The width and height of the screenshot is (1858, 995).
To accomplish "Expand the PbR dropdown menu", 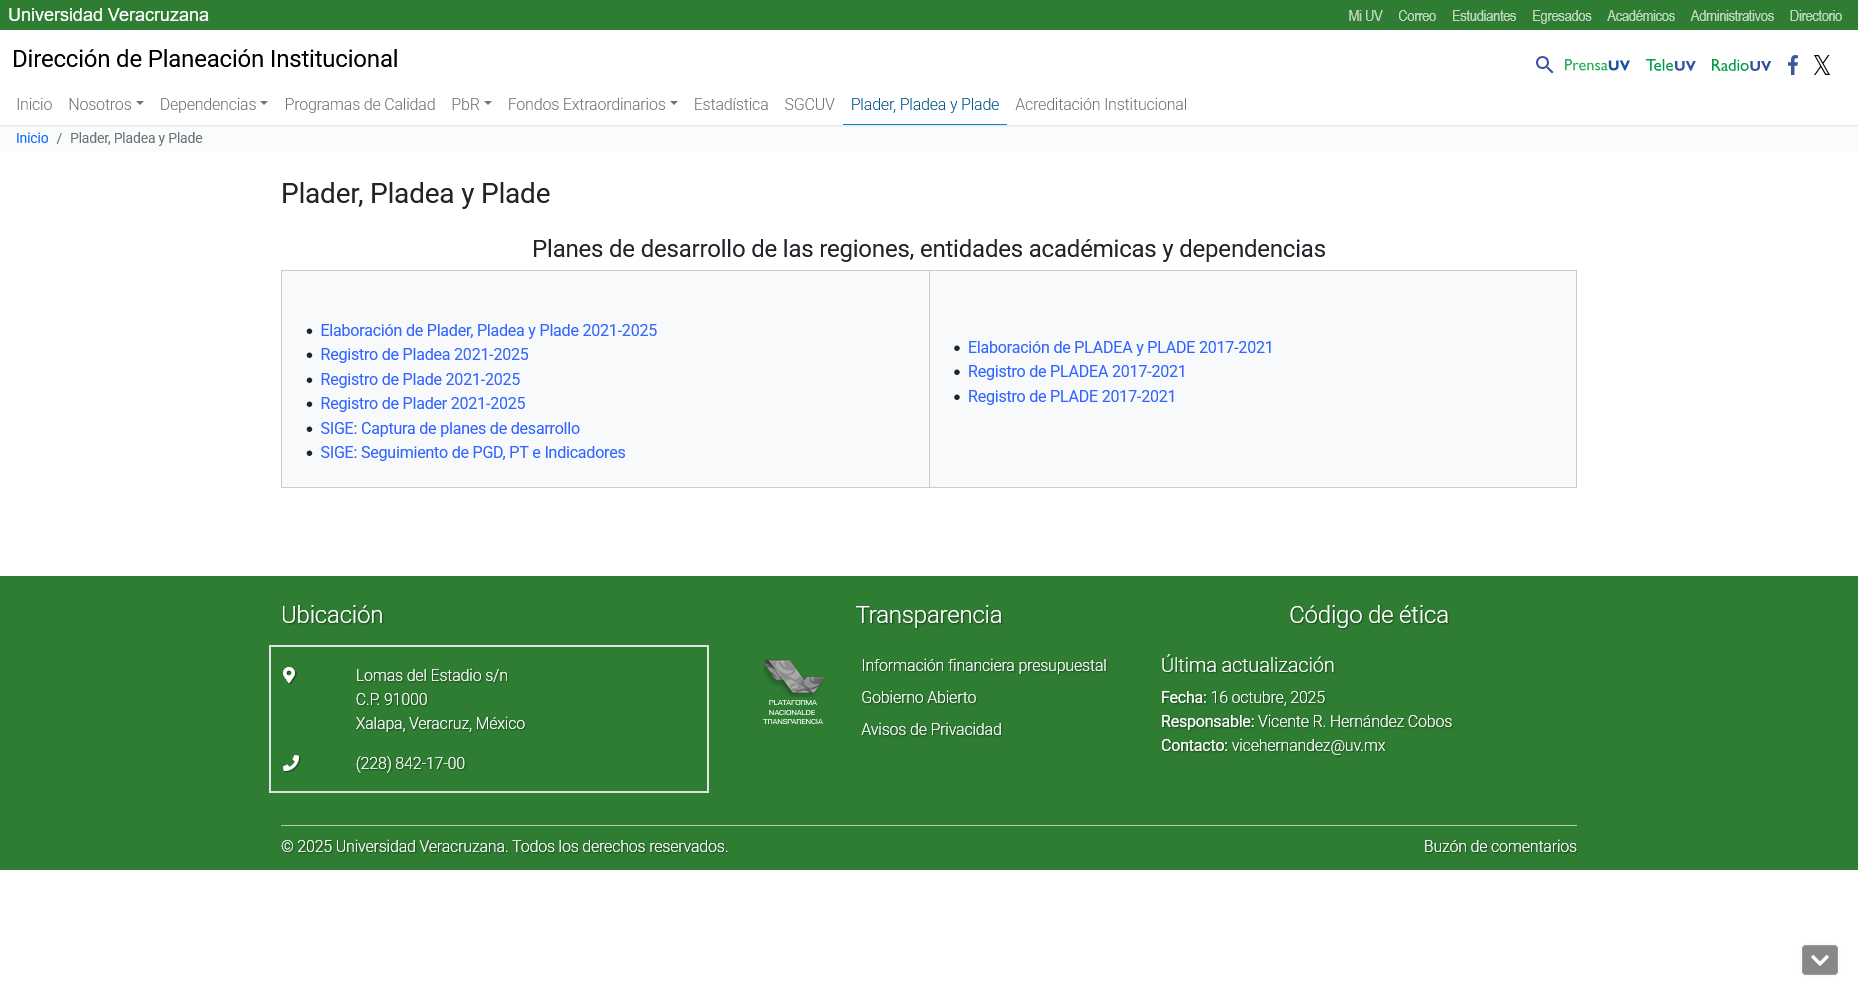I will tap(471, 104).
